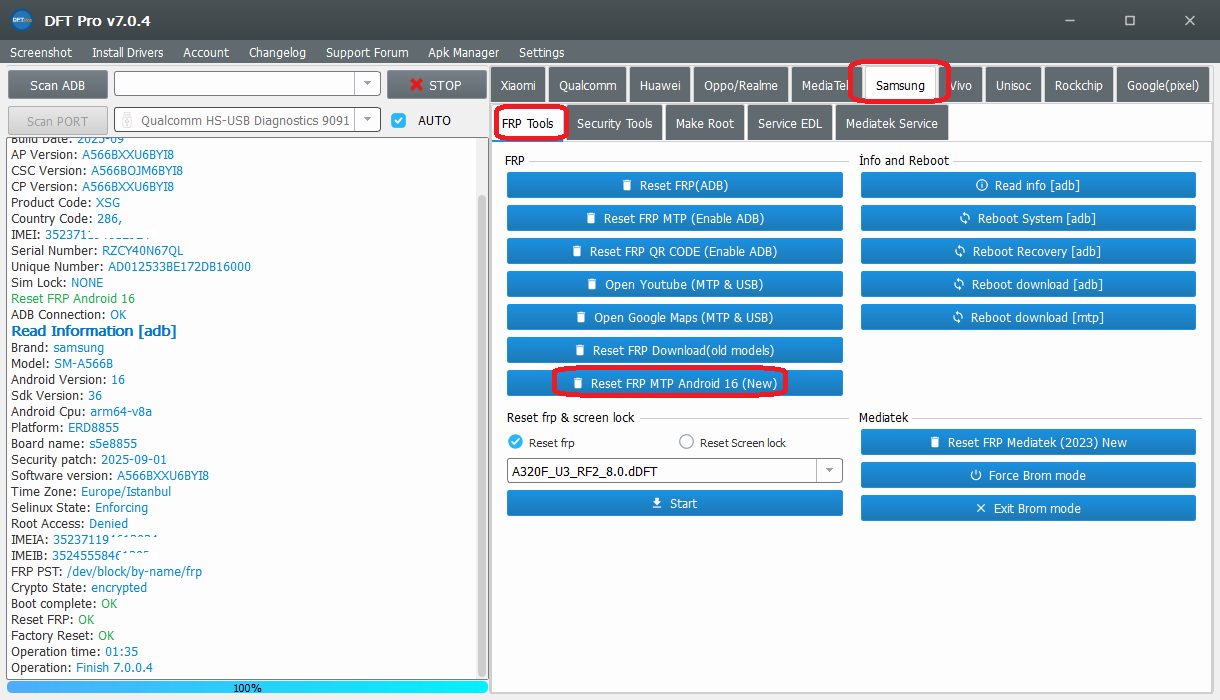Click the 'Operation: Finish 7.0.0.4' log line
The height and width of the screenshot is (700, 1220).
tap(82, 667)
